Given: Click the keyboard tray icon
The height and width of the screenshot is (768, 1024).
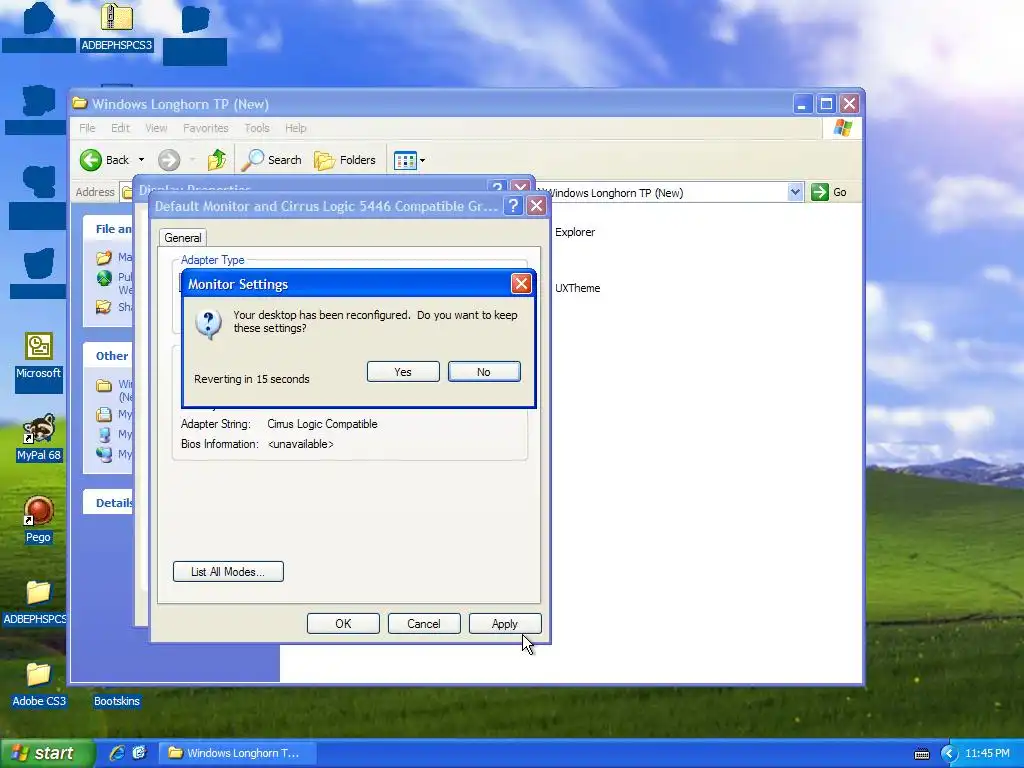Looking at the screenshot, I should click(x=921, y=754).
